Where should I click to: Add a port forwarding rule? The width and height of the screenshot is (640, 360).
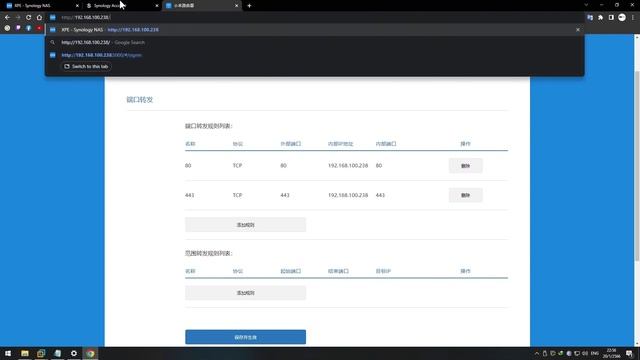tap(245, 224)
